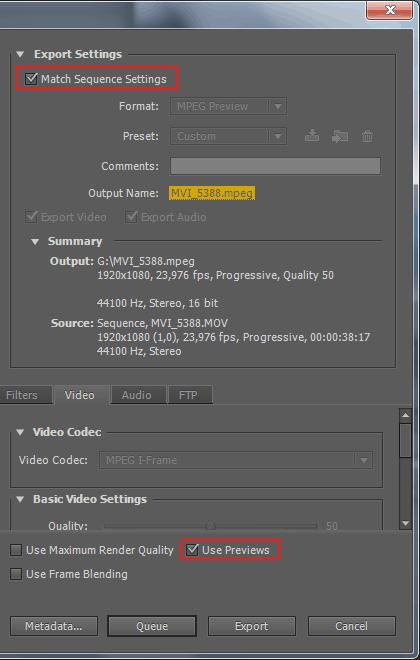Enable Use Frame Blending
Viewport: 420px width, 660px height.
(x=16, y=574)
